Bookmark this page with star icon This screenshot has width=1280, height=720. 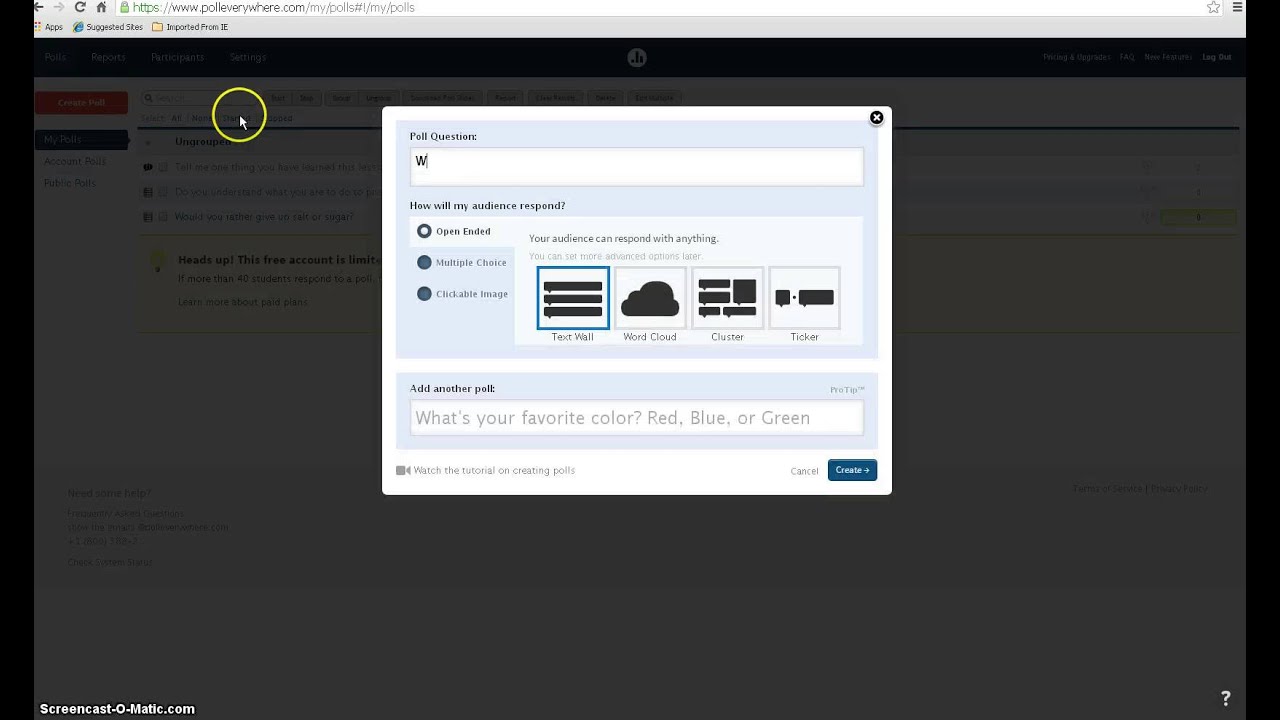(1213, 7)
